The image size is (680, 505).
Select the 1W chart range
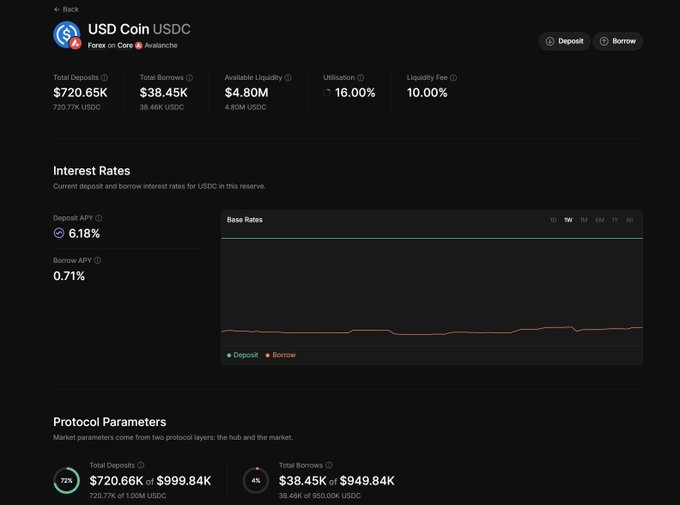coord(568,220)
